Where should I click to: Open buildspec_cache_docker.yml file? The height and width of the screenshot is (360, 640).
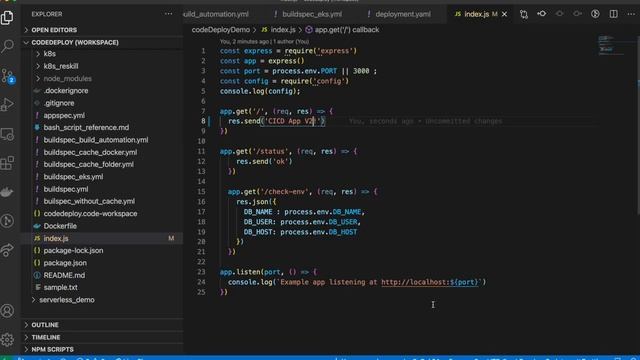[90, 152]
